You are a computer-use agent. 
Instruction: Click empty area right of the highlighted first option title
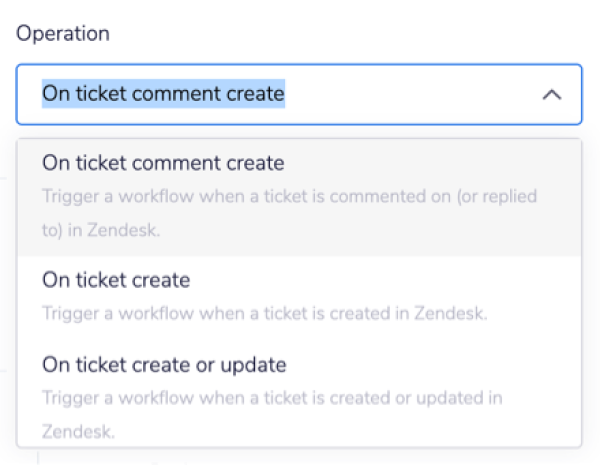click(430, 163)
